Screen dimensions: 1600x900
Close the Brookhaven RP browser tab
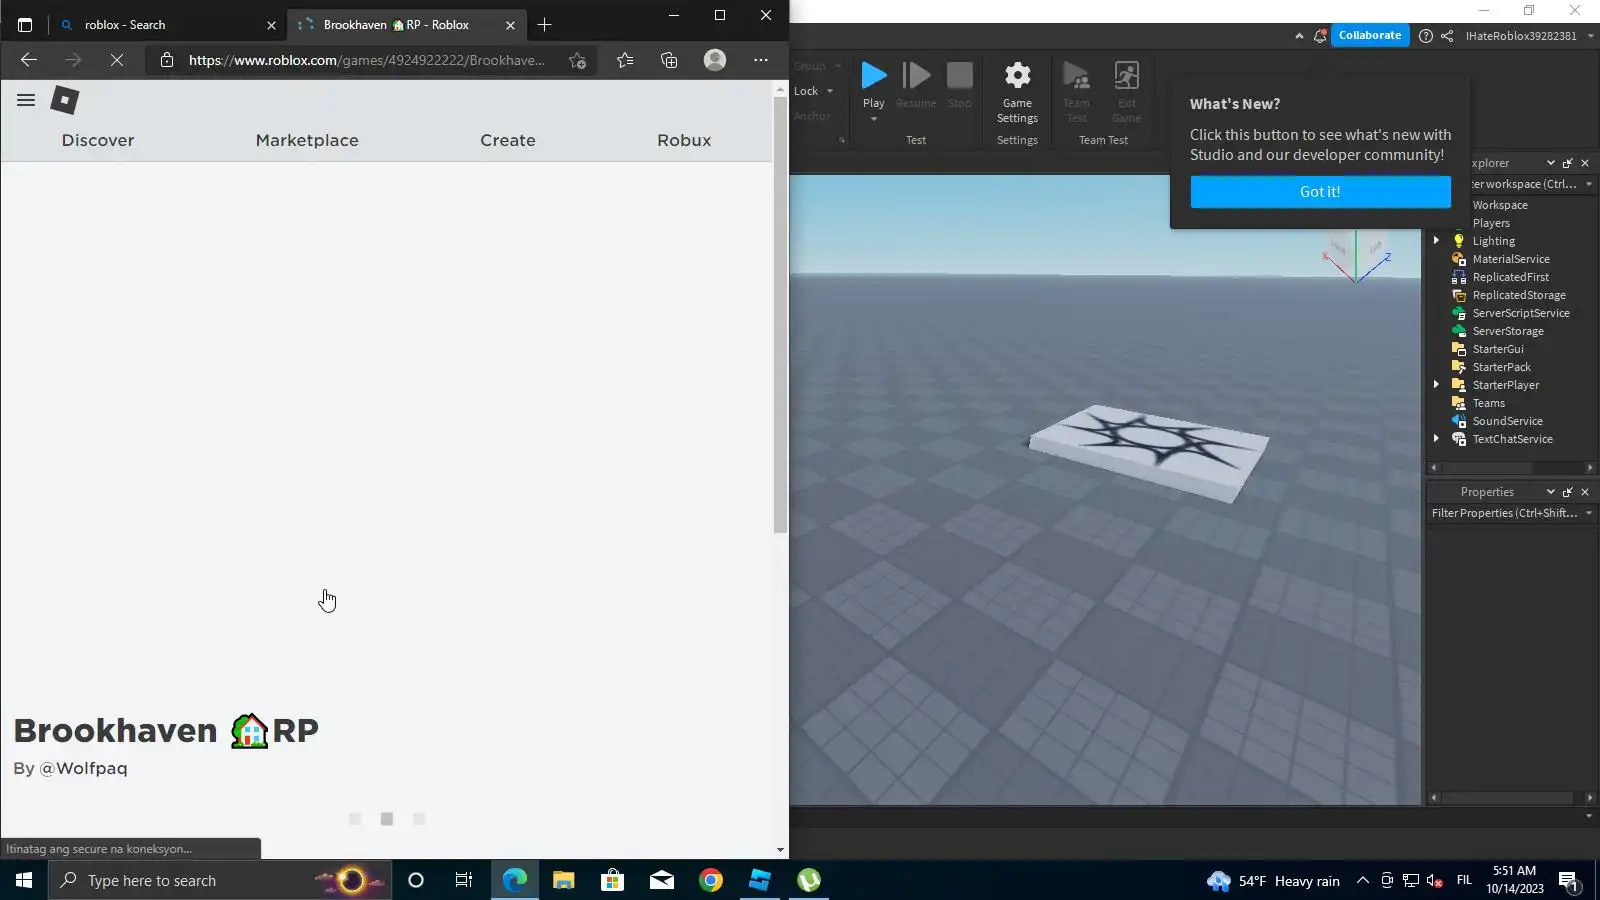510,25
